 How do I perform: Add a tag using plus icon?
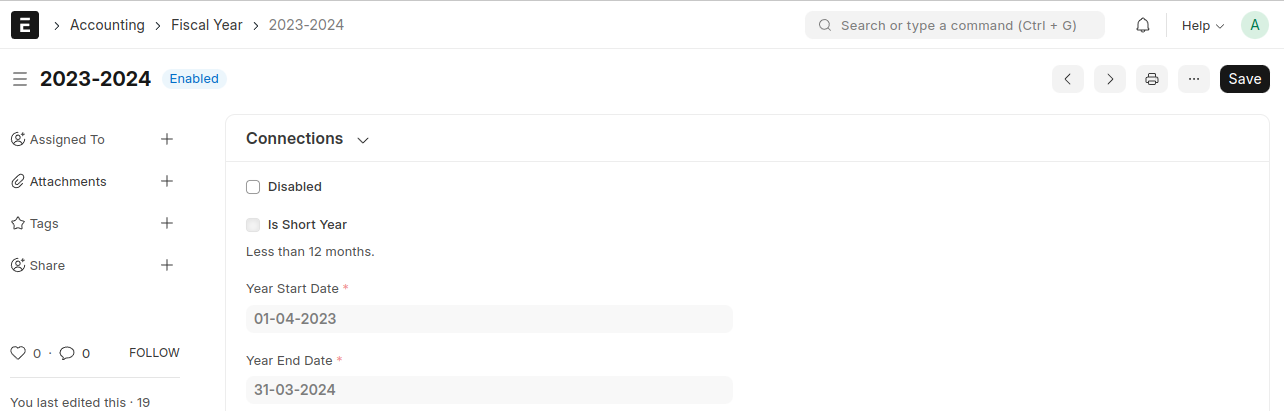pos(167,223)
